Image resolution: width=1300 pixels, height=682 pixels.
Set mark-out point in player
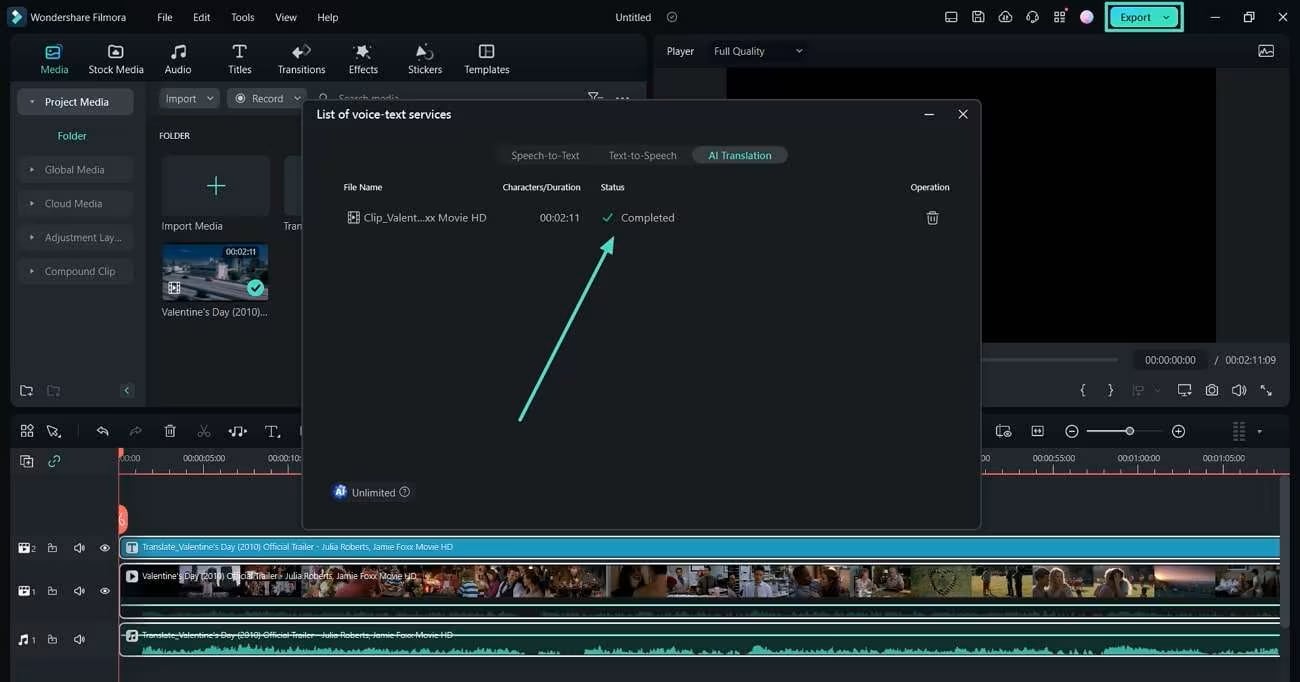(1110, 390)
